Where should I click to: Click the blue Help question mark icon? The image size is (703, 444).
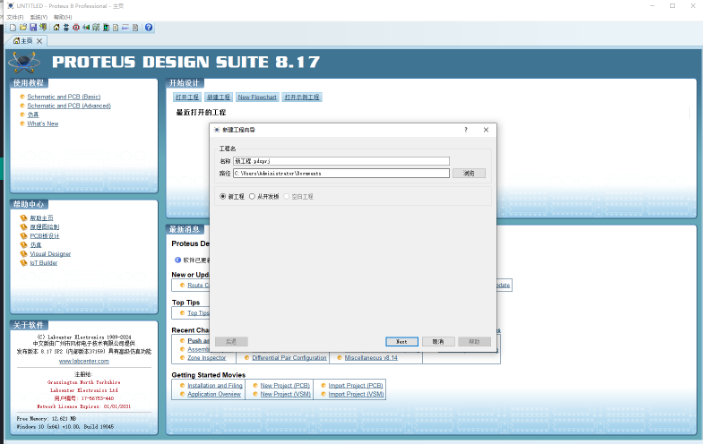point(148,27)
